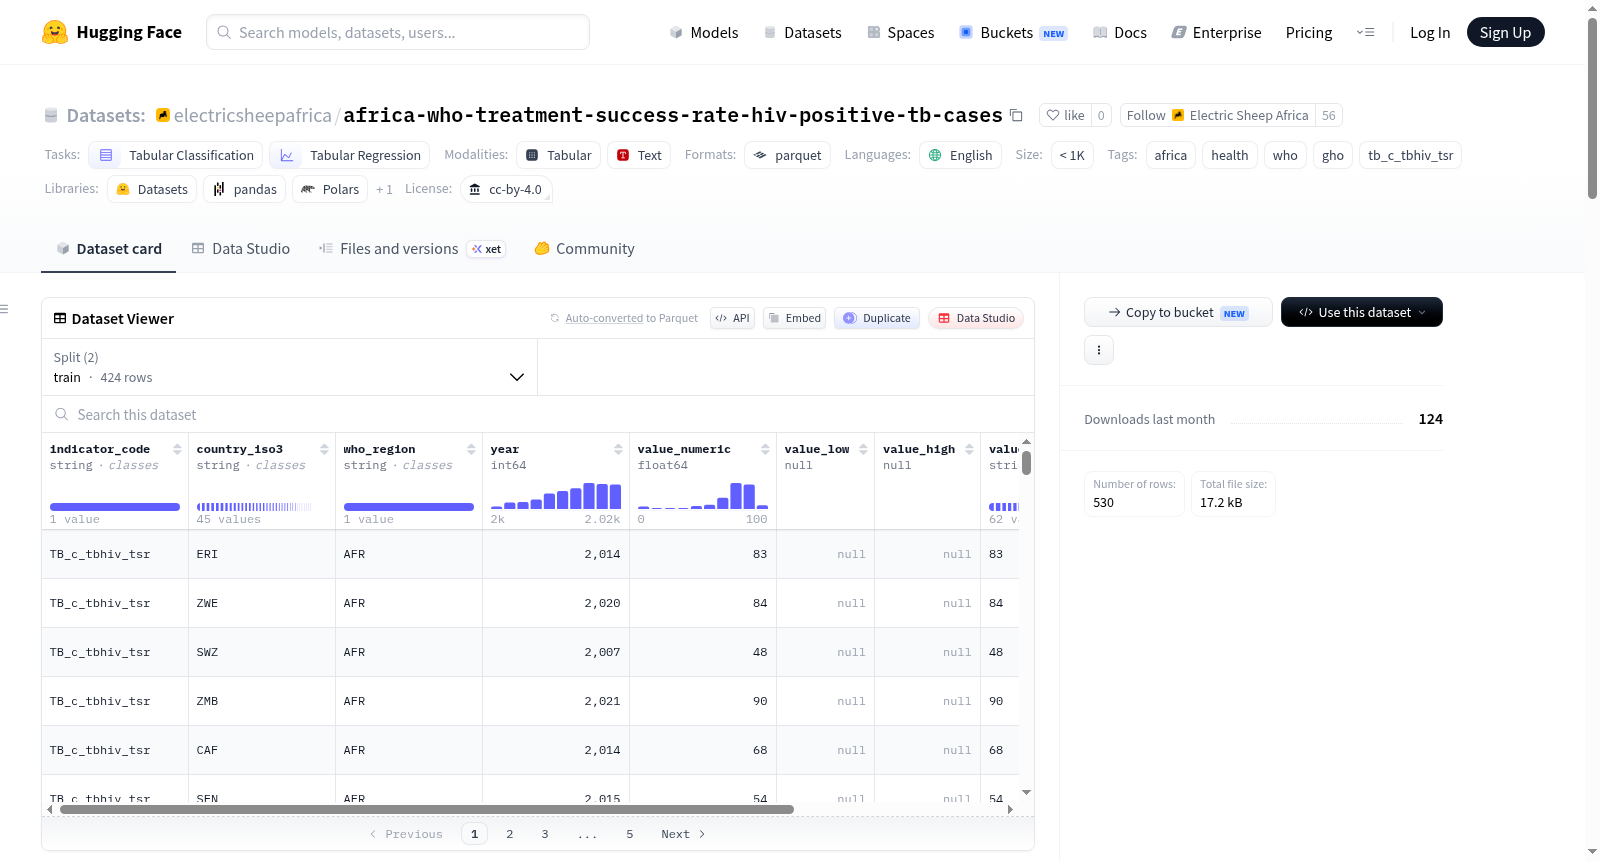Click sort icon on year column

pyautogui.click(x=618, y=450)
